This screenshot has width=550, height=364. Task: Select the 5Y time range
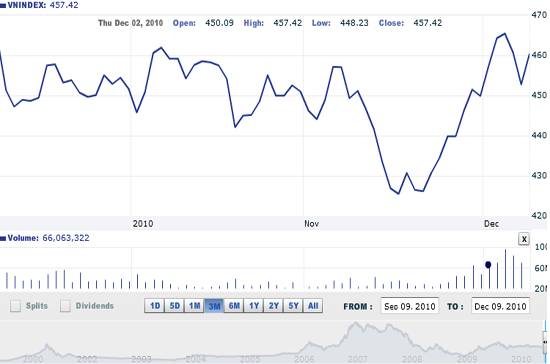pos(293,306)
